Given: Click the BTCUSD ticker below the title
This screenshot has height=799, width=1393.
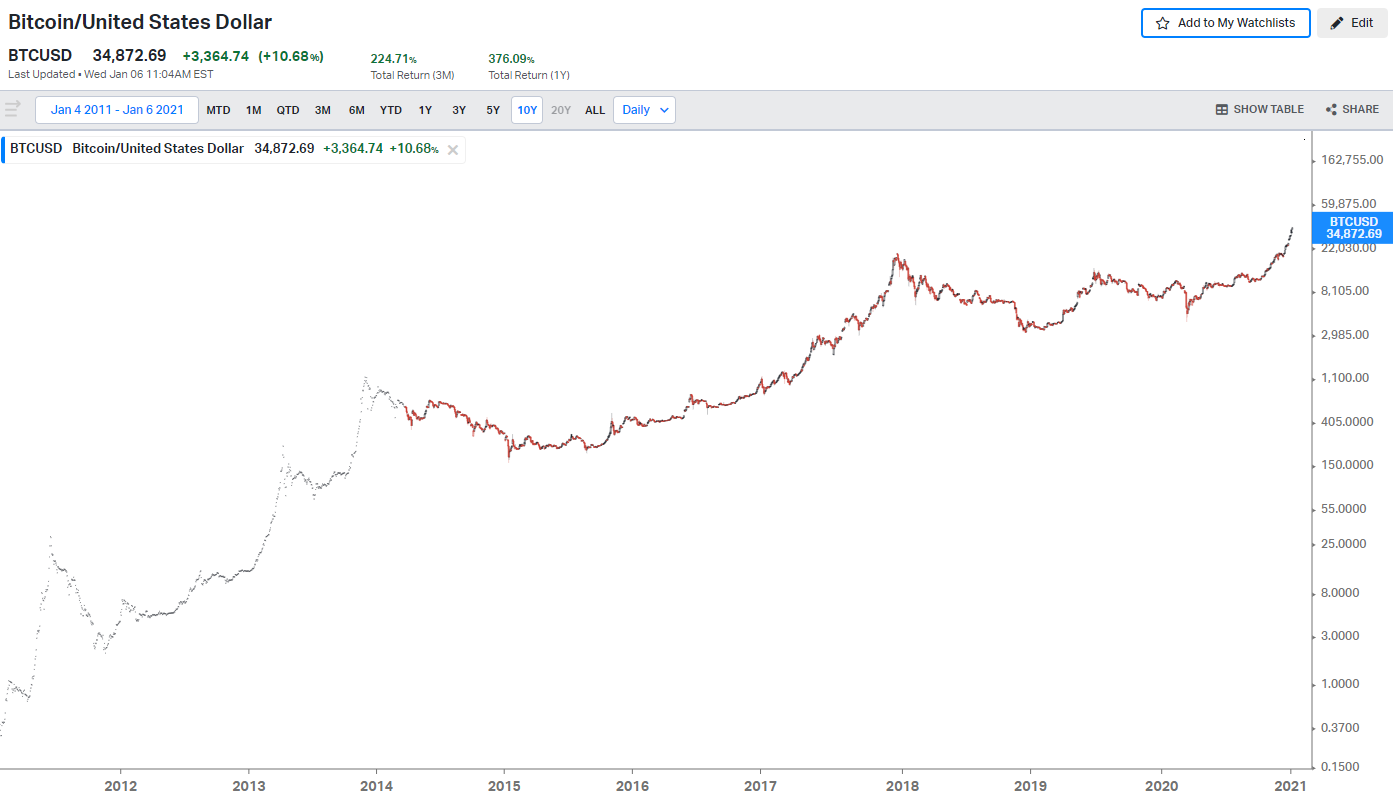Looking at the screenshot, I should click(40, 56).
